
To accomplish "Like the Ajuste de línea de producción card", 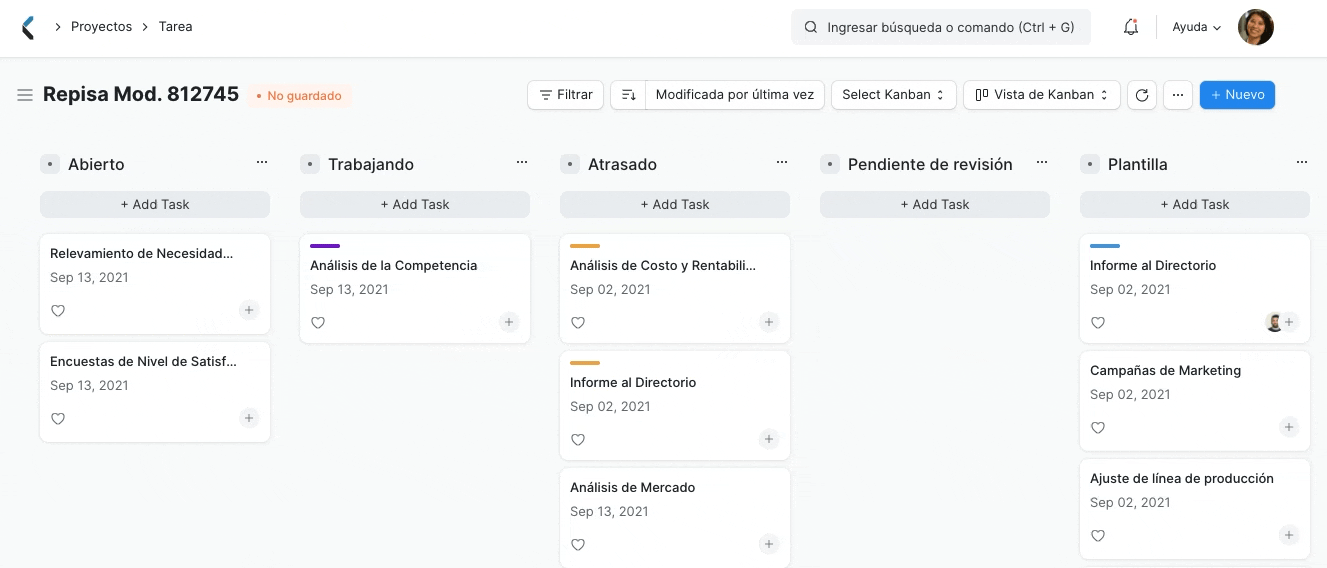I will [1098, 536].
